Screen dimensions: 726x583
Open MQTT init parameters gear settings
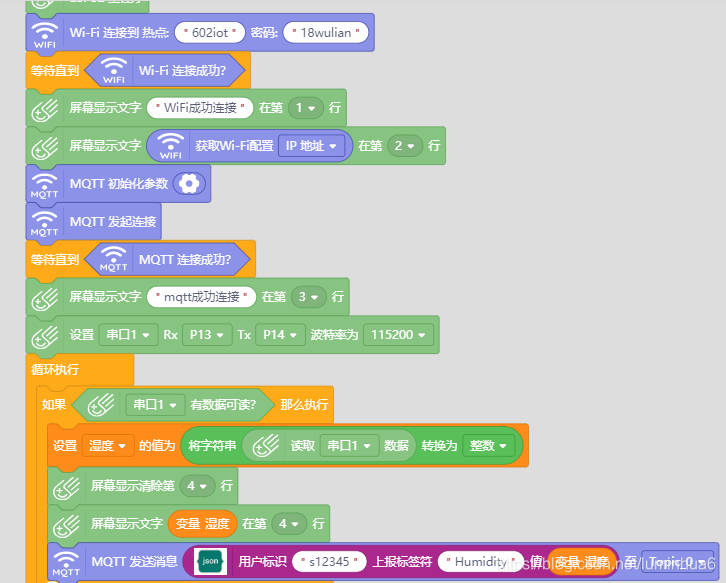189,184
